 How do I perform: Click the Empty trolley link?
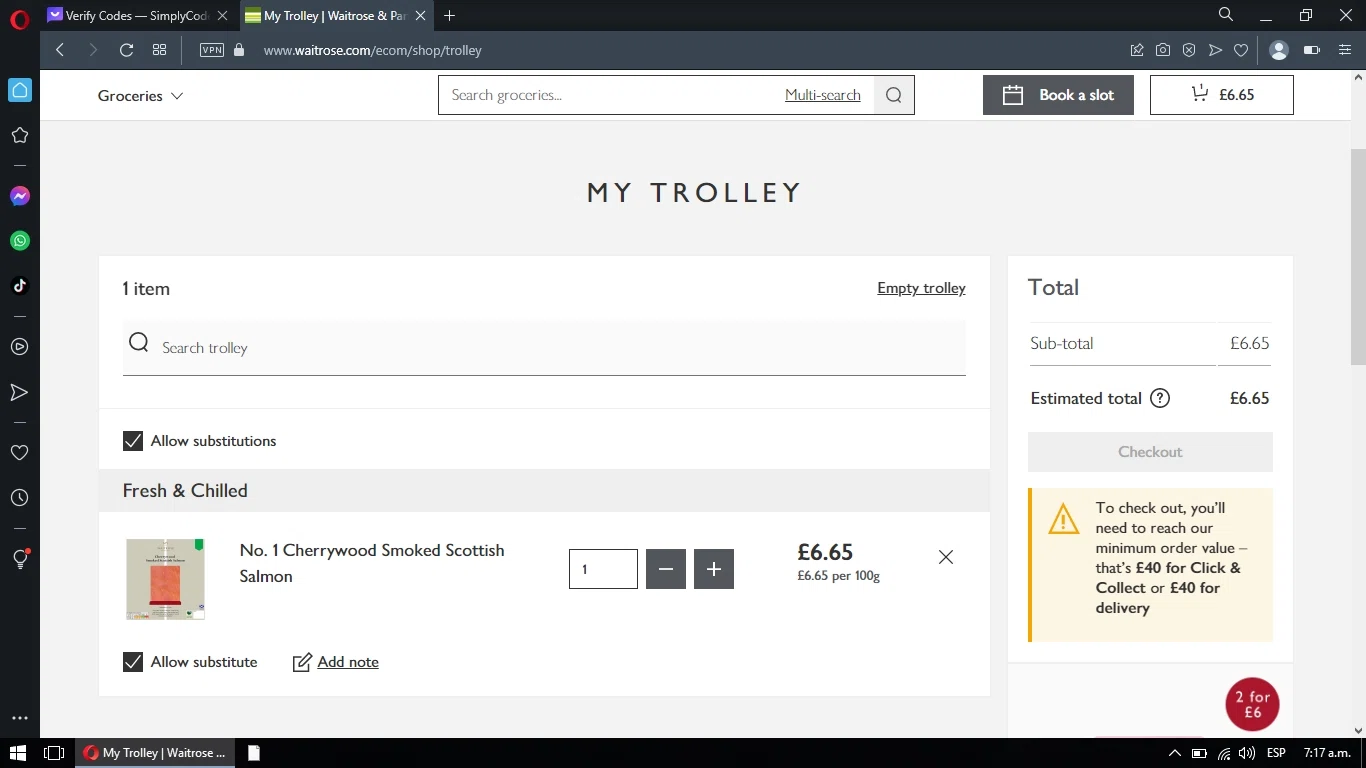tap(921, 288)
